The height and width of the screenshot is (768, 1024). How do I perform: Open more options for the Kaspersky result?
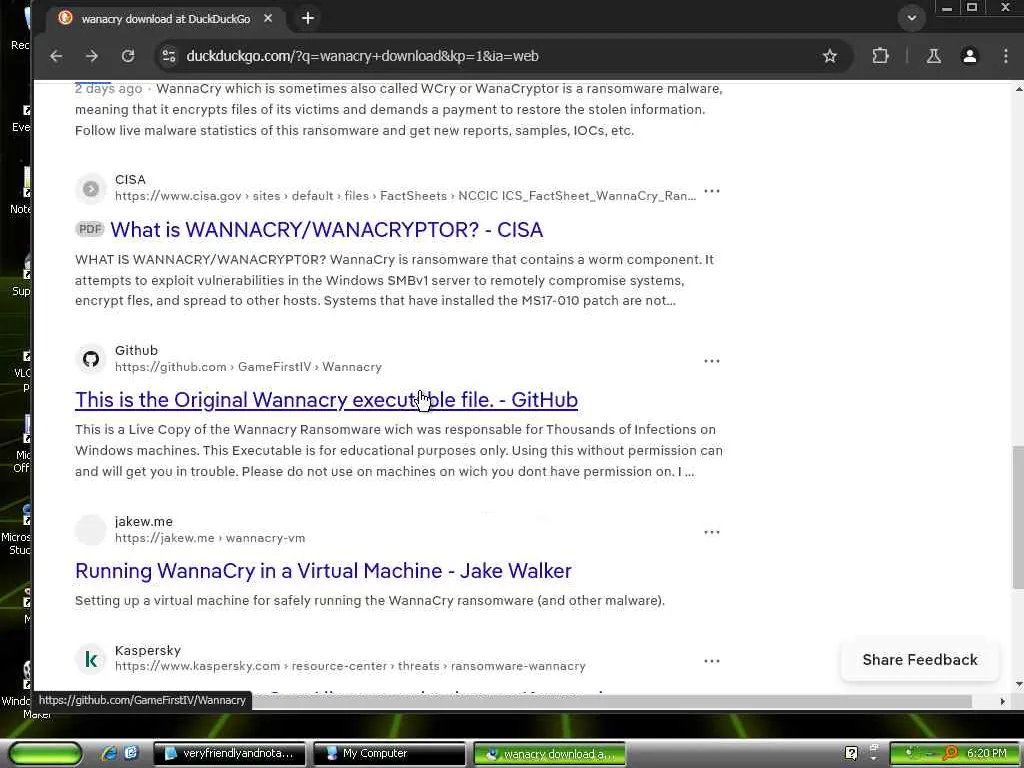[712, 660]
